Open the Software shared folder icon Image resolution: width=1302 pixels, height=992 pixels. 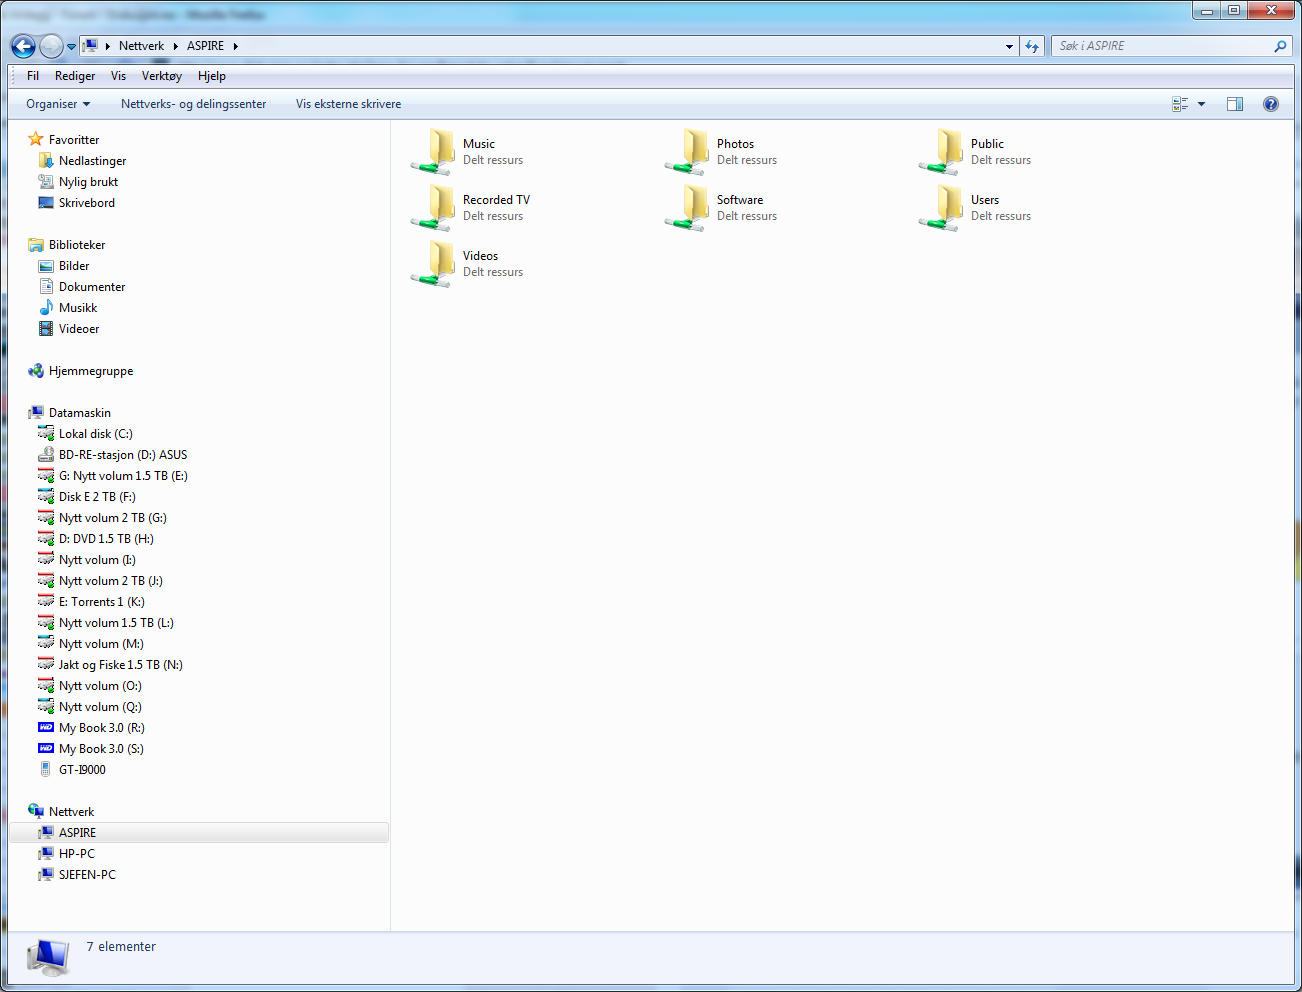688,208
